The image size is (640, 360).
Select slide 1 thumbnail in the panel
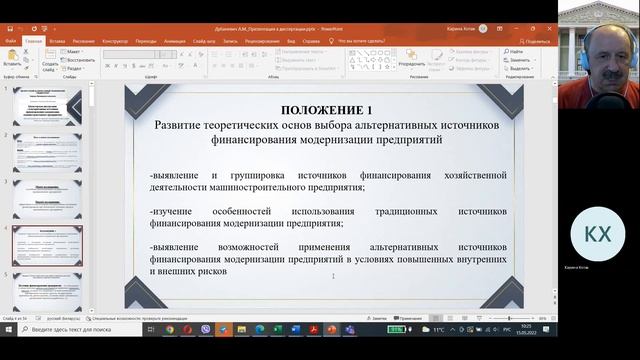pyautogui.click(x=47, y=106)
